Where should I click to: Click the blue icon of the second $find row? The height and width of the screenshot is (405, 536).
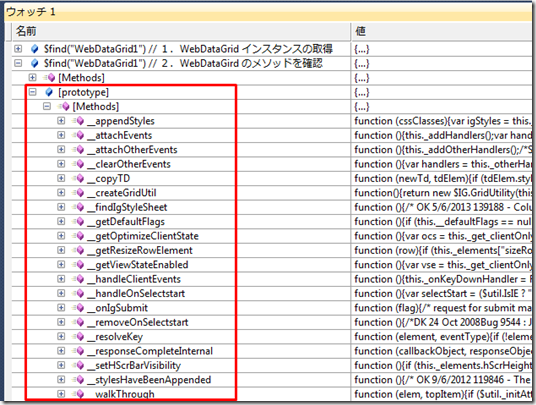click(x=35, y=63)
